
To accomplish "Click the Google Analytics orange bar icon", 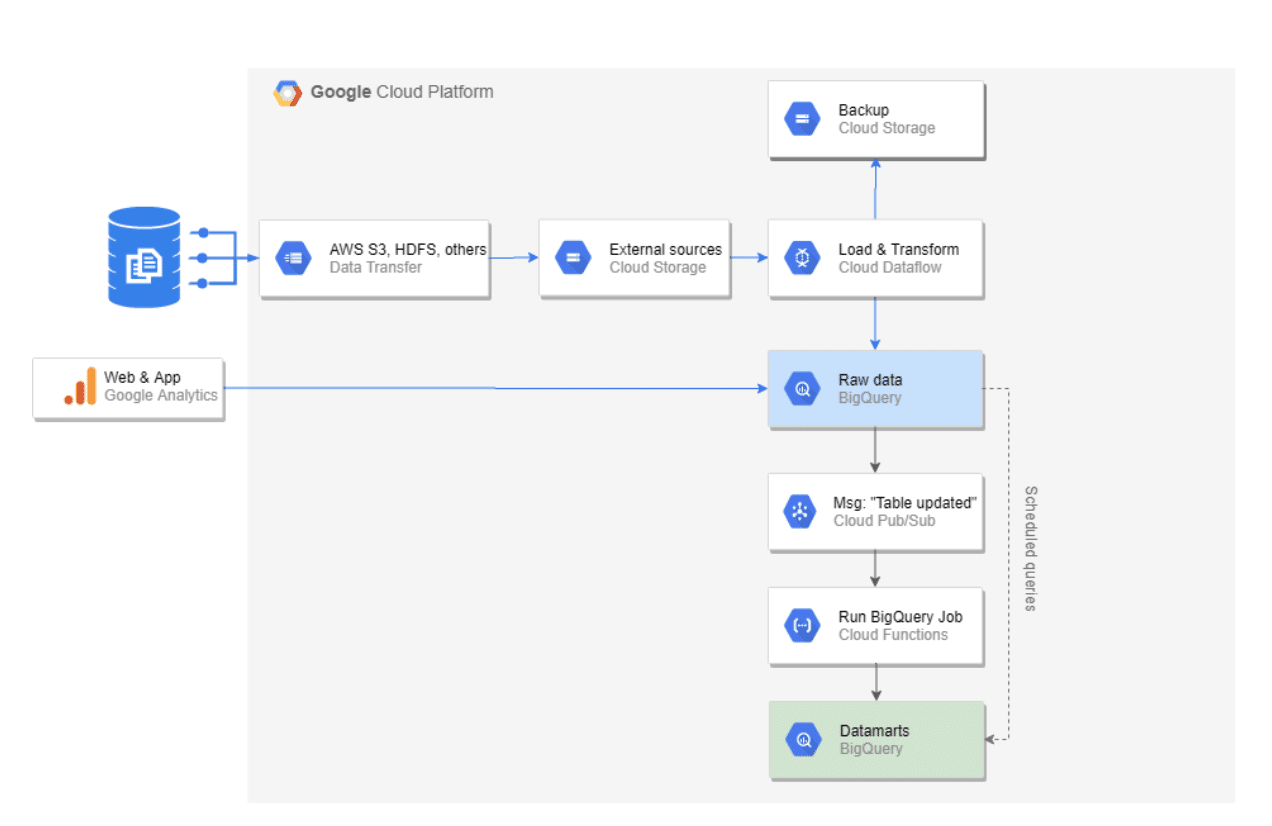I will pyautogui.click(x=80, y=387).
